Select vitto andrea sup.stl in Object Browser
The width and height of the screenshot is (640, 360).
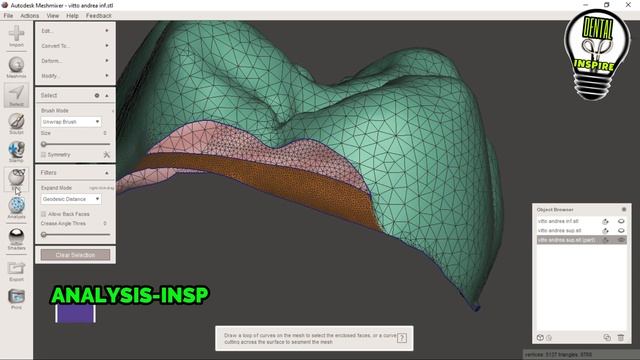(560, 231)
